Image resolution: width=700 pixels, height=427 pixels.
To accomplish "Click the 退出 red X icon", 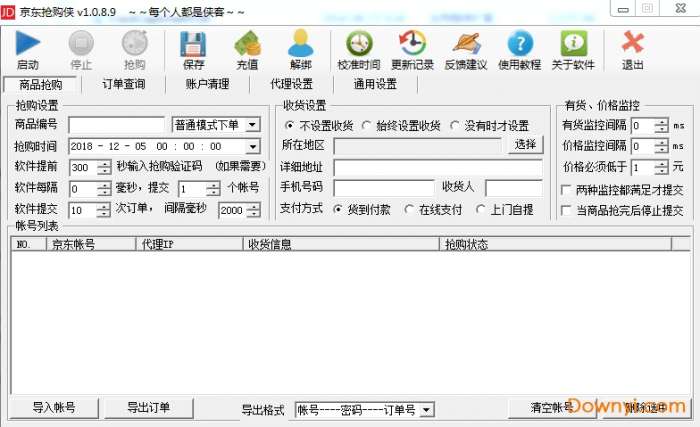I will [x=632, y=43].
